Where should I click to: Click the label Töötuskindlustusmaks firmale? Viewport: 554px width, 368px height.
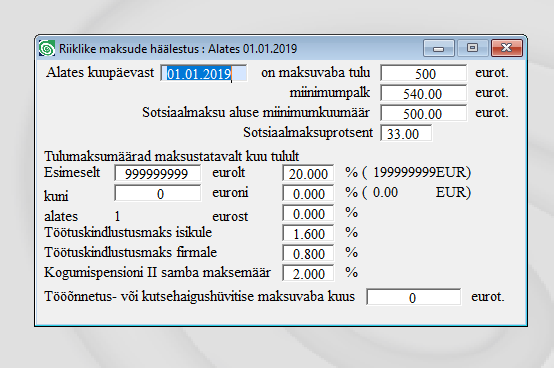(x=130, y=253)
